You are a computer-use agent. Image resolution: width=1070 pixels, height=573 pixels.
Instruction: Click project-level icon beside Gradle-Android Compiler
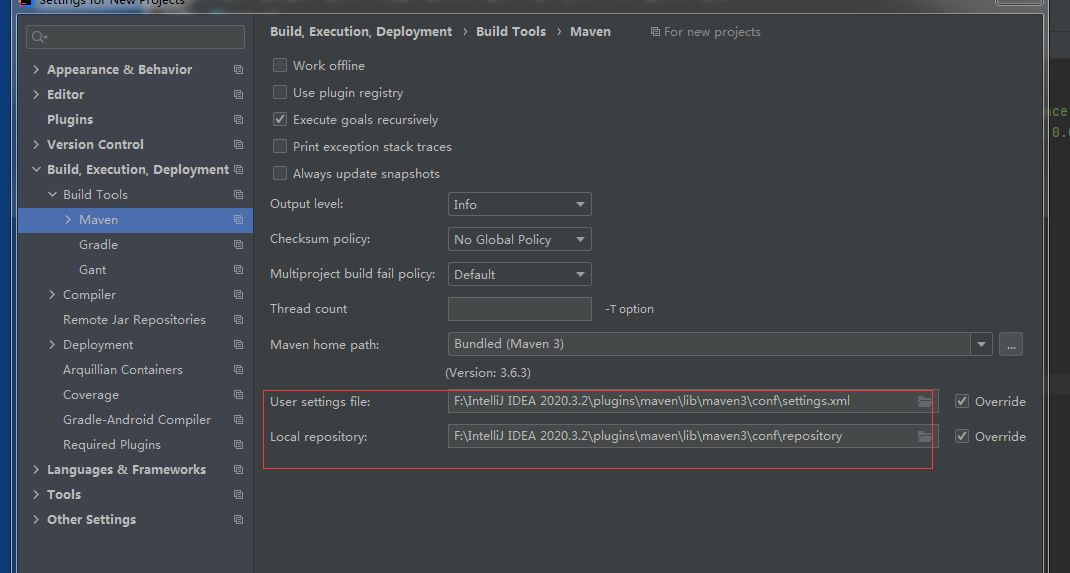coord(238,420)
